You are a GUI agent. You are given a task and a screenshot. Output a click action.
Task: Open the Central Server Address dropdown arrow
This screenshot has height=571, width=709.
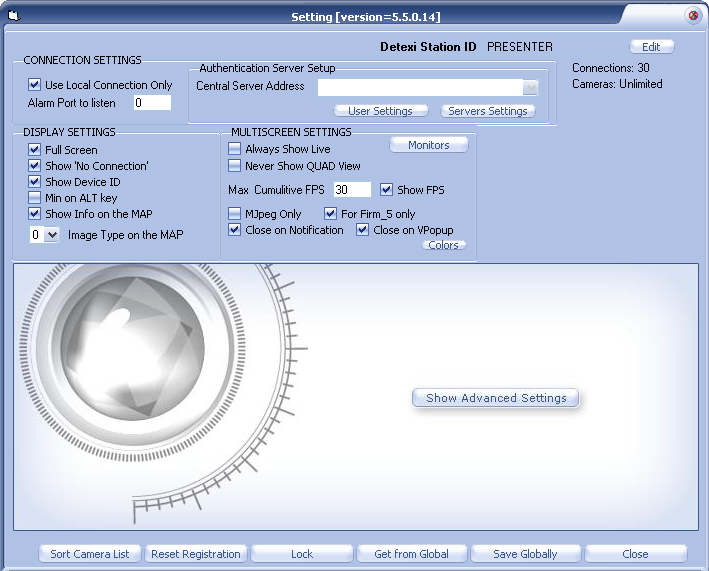point(530,87)
